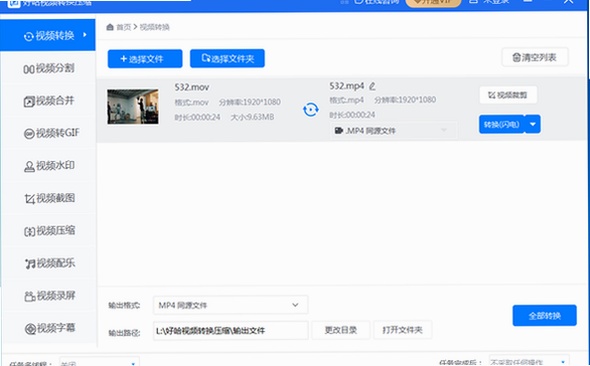Click the 格式:mp4 output format text
590x366 pixels.
[x=347, y=100]
